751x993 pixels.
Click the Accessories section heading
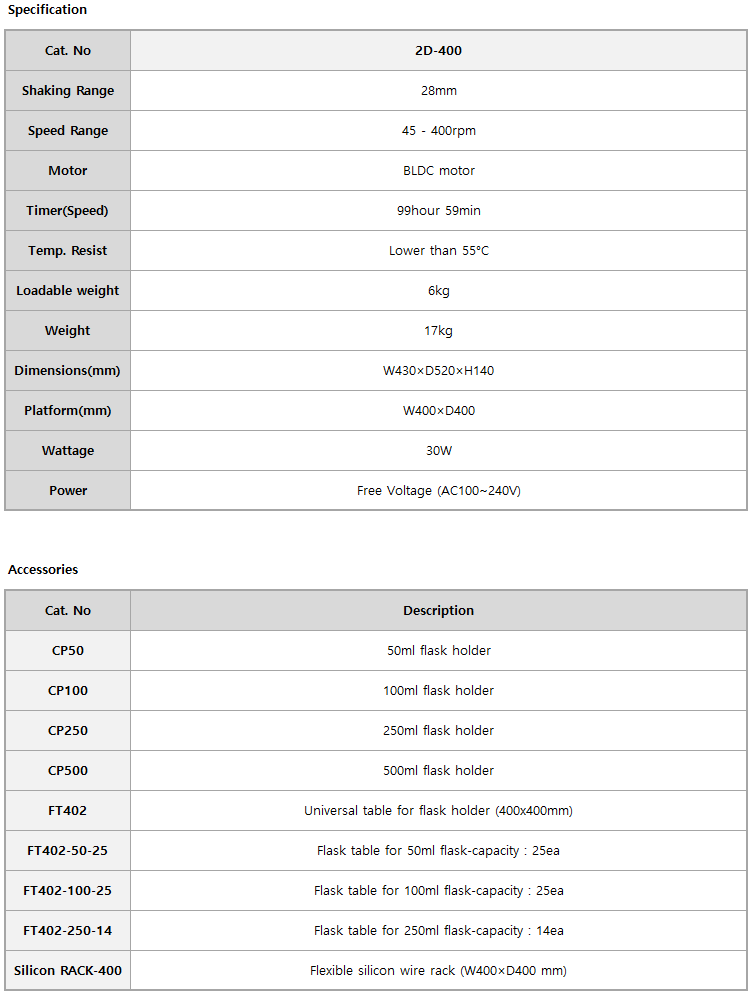click(x=43, y=570)
